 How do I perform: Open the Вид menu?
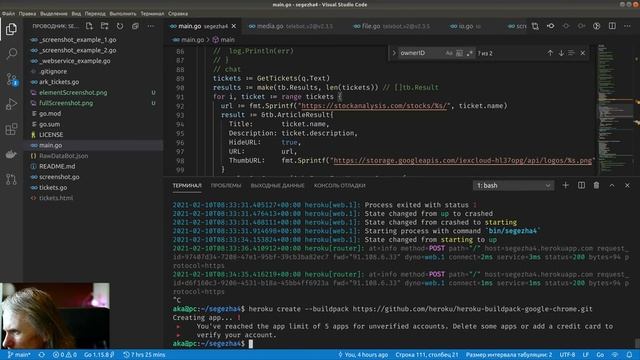pyautogui.click(x=76, y=13)
